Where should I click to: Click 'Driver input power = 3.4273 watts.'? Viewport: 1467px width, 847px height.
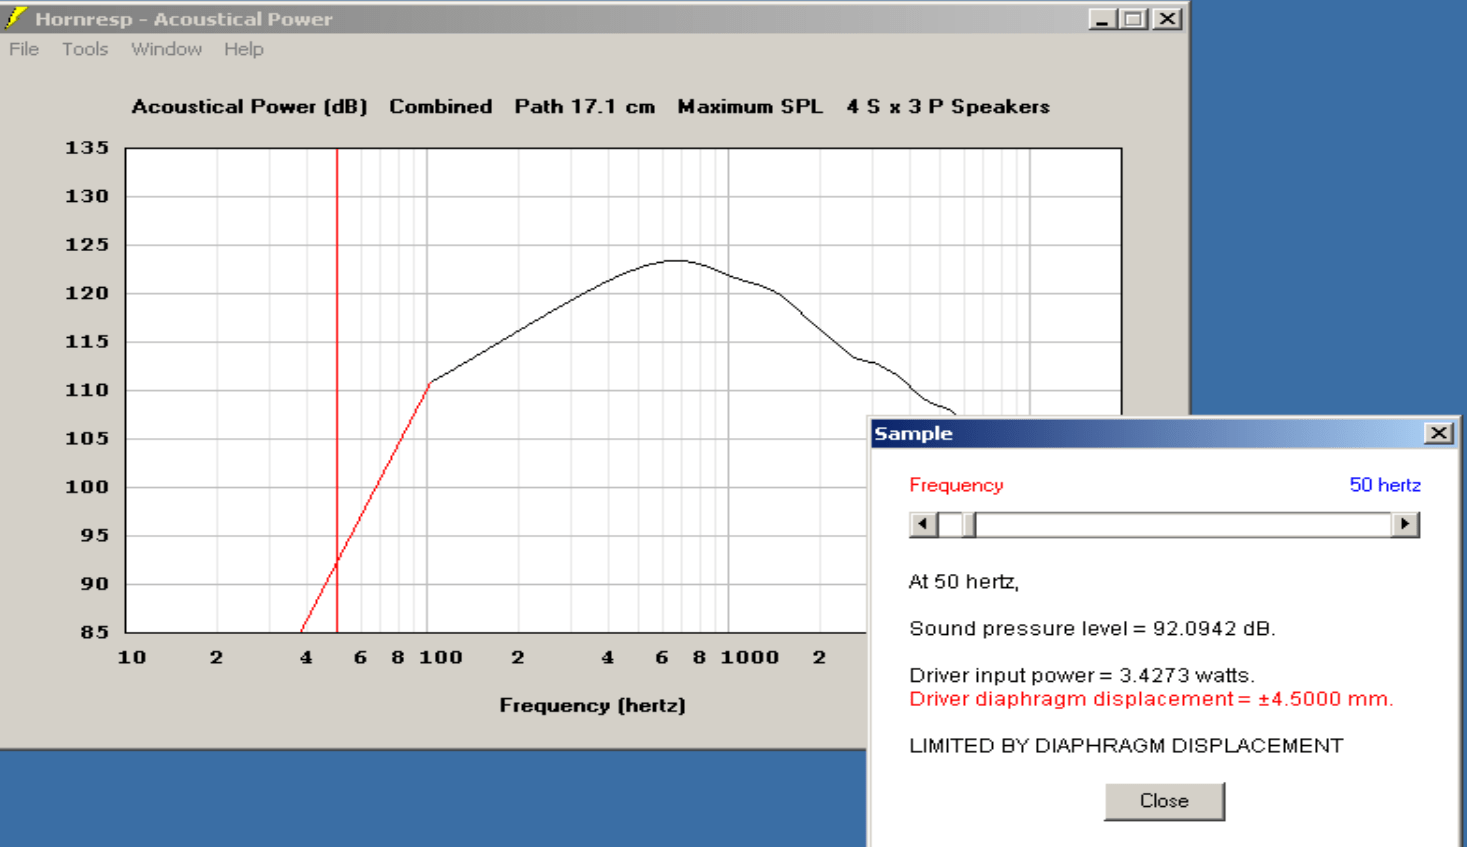pos(1082,675)
